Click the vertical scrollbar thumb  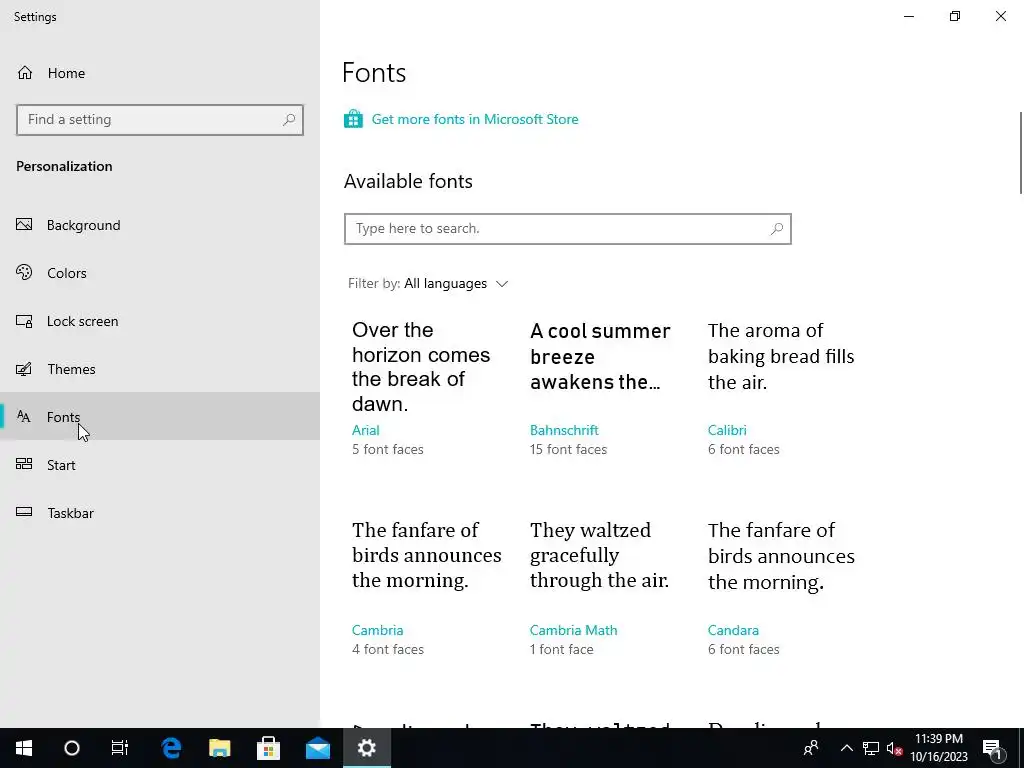(1020, 153)
